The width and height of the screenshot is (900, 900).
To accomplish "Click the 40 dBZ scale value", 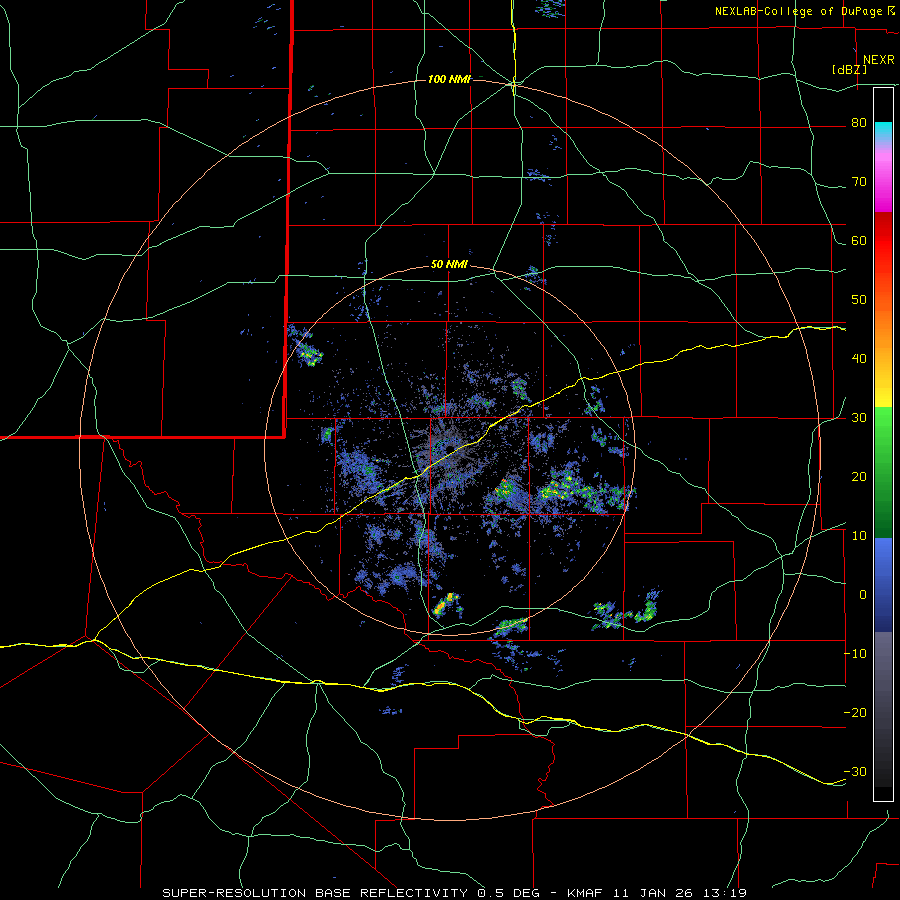I will [x=859, y=359].
